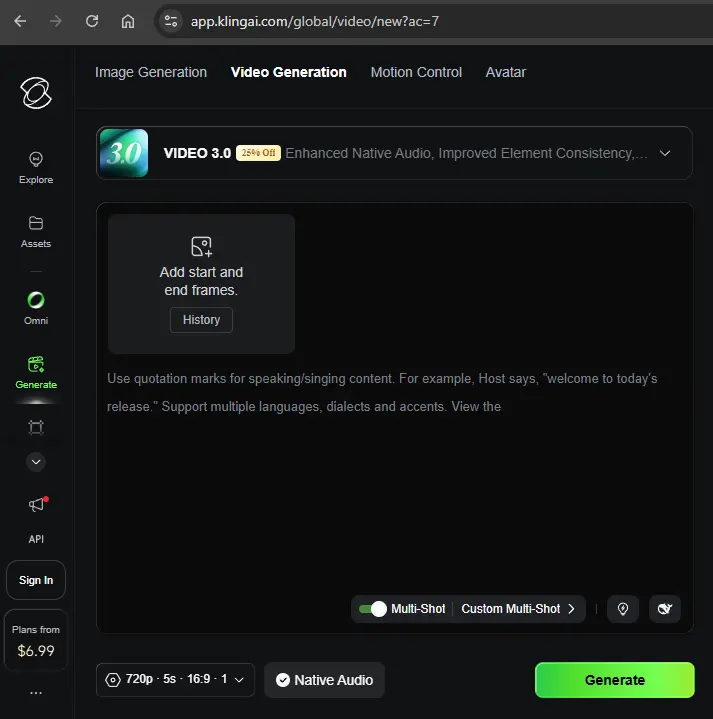
Task: Click the browser forward arrow
Action: click(55, 21)
